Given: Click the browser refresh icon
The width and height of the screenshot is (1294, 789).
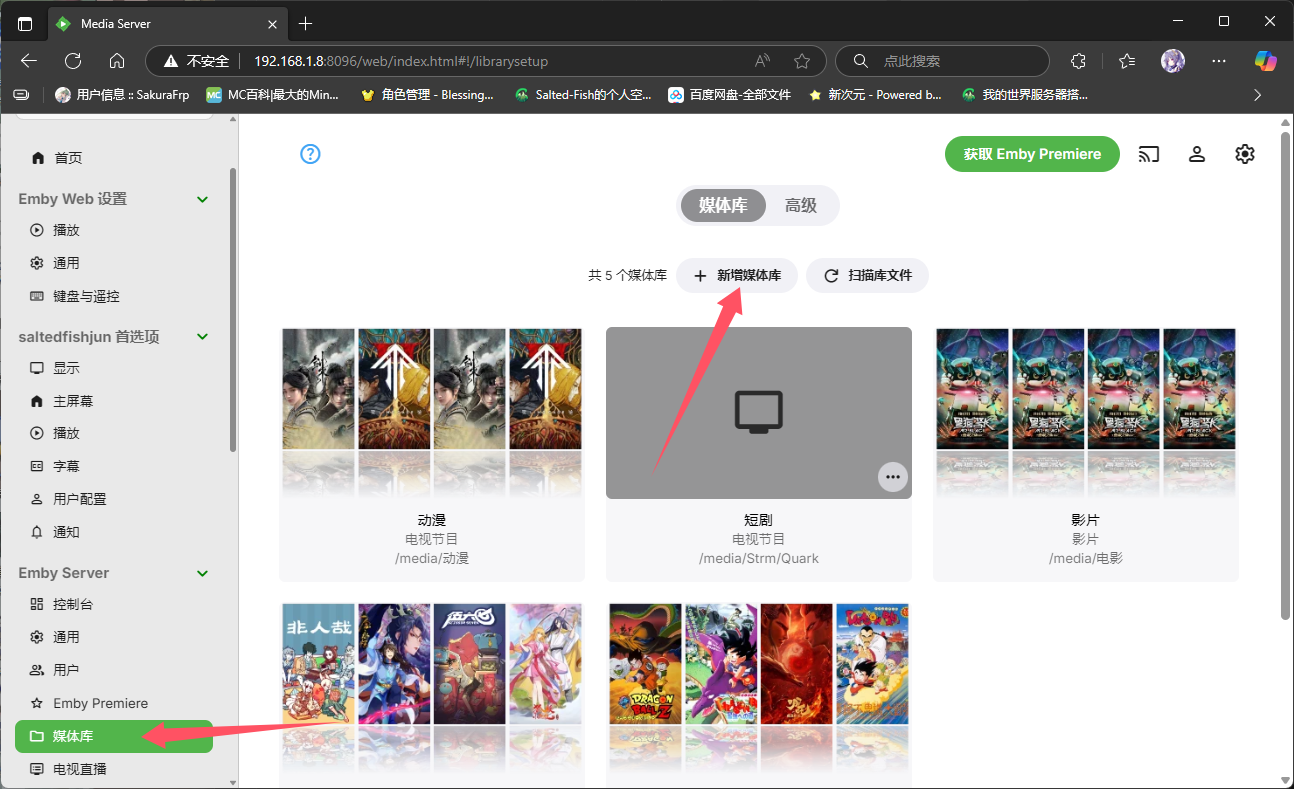Looking at the screenshot, I should click(73, 61).
